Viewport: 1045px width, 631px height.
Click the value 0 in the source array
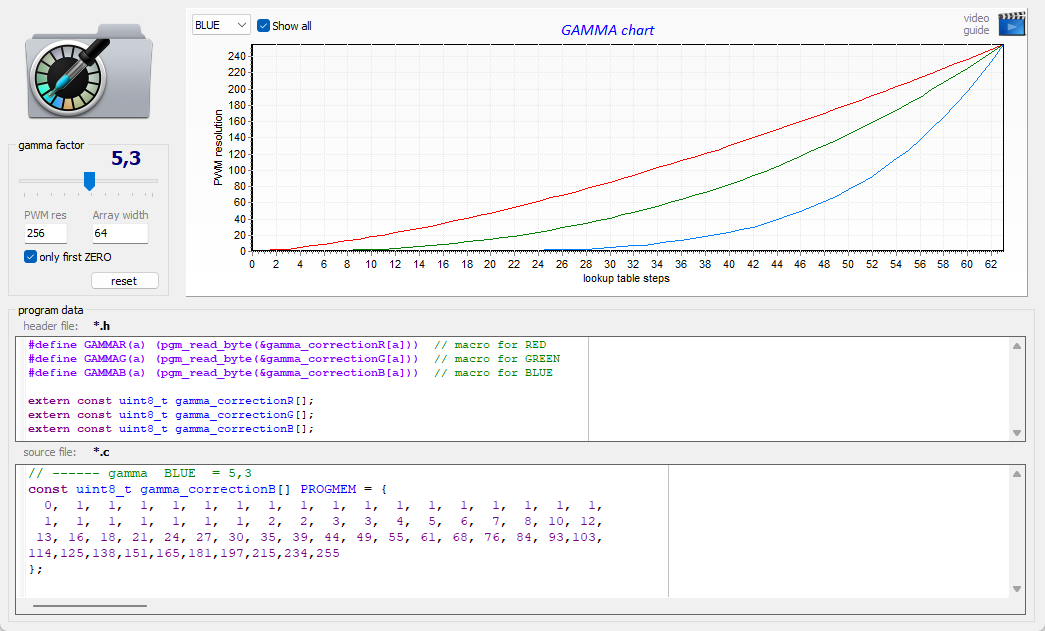click(47, 505)
